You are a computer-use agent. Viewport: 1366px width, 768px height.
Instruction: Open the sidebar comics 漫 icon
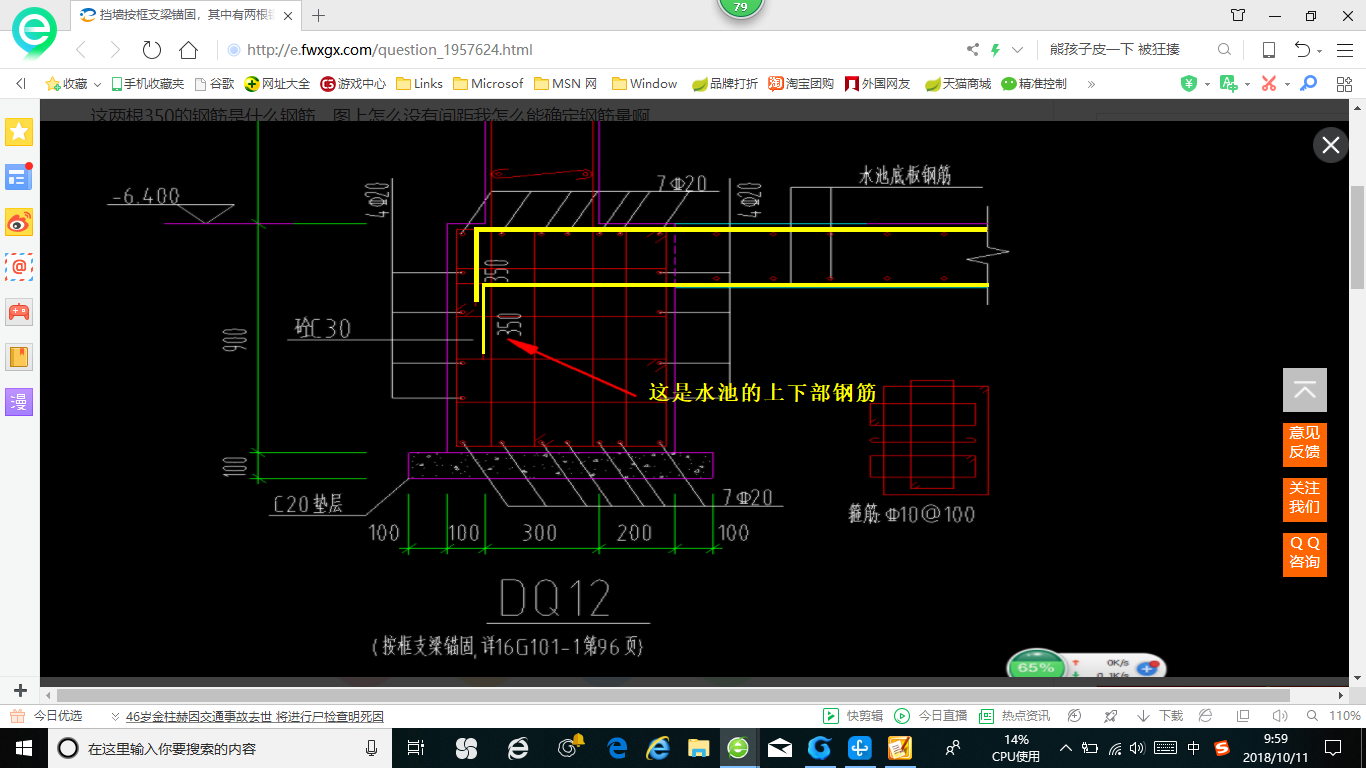click(x=19, y=402)
